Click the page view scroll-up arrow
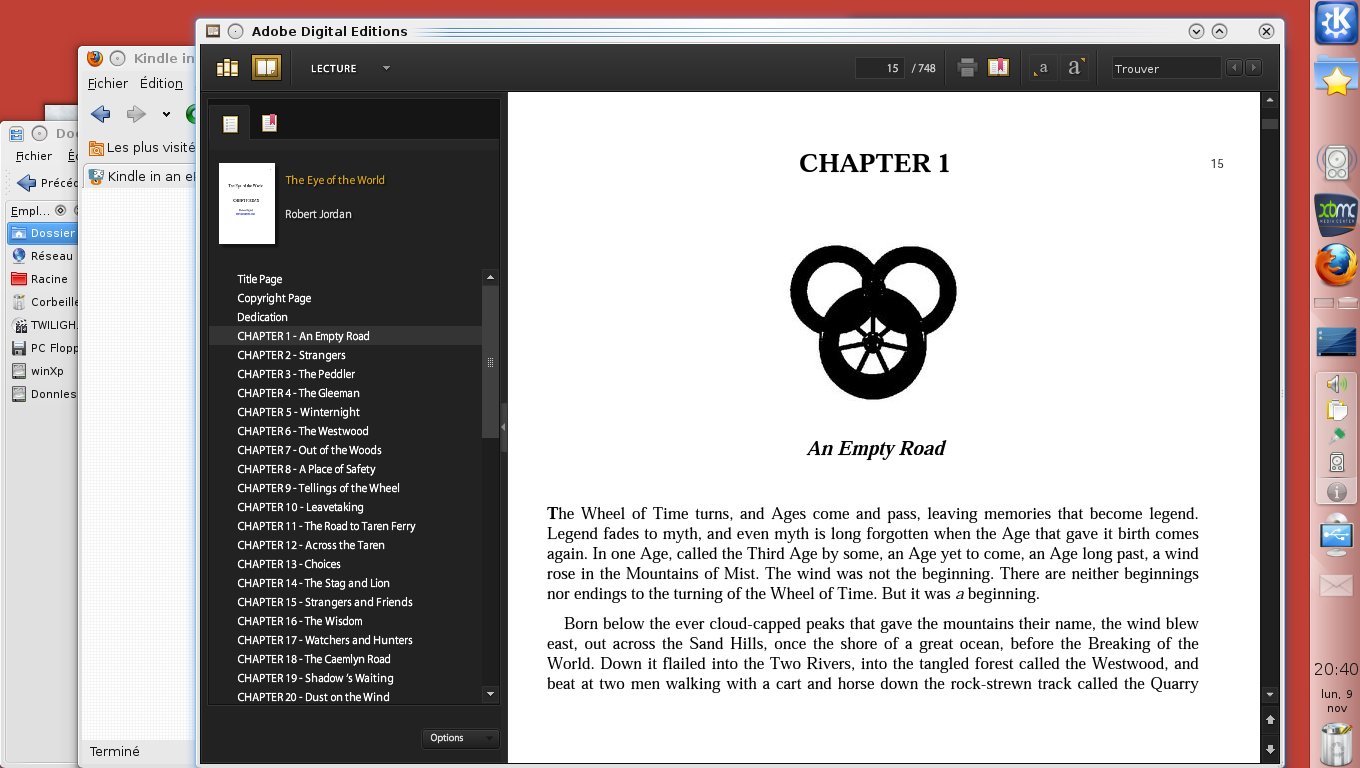Image resolution: width=1360 pixels, height=768 pixels. tap(1270, 100)
